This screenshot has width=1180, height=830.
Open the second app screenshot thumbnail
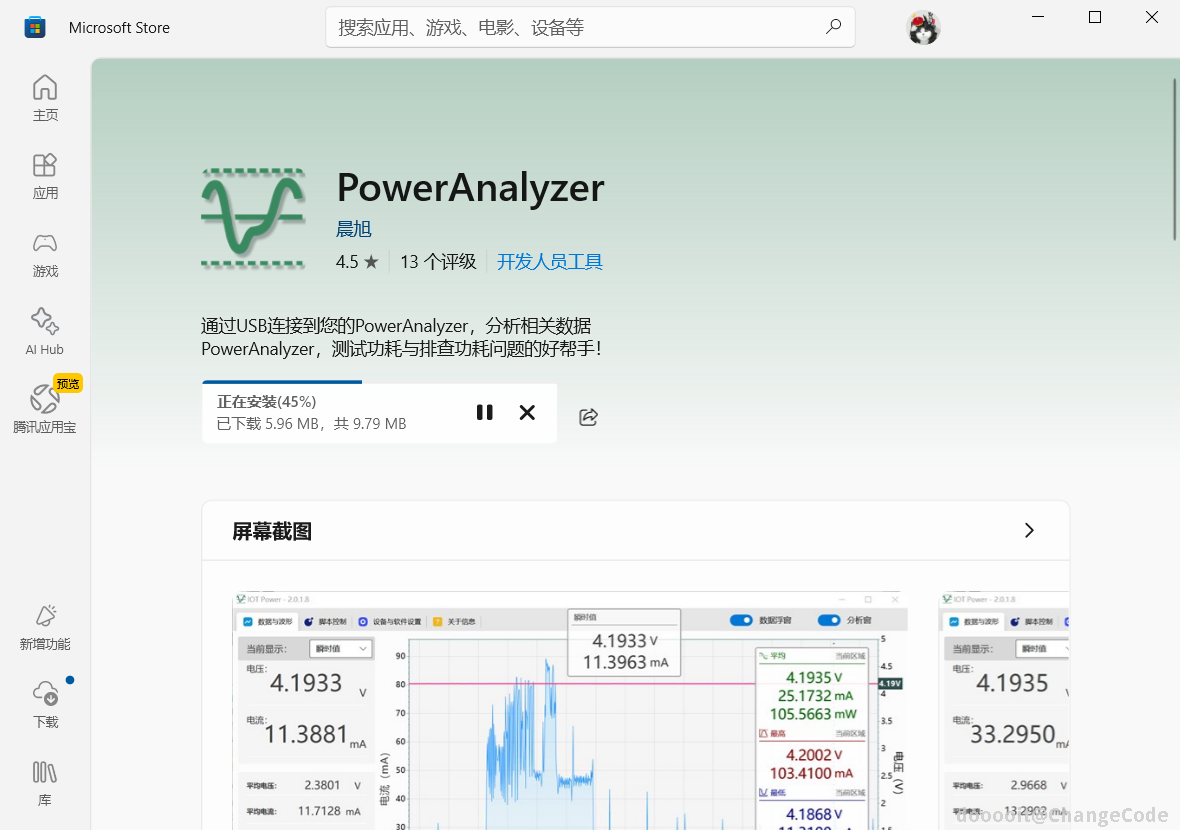(x=1004, y=710)
